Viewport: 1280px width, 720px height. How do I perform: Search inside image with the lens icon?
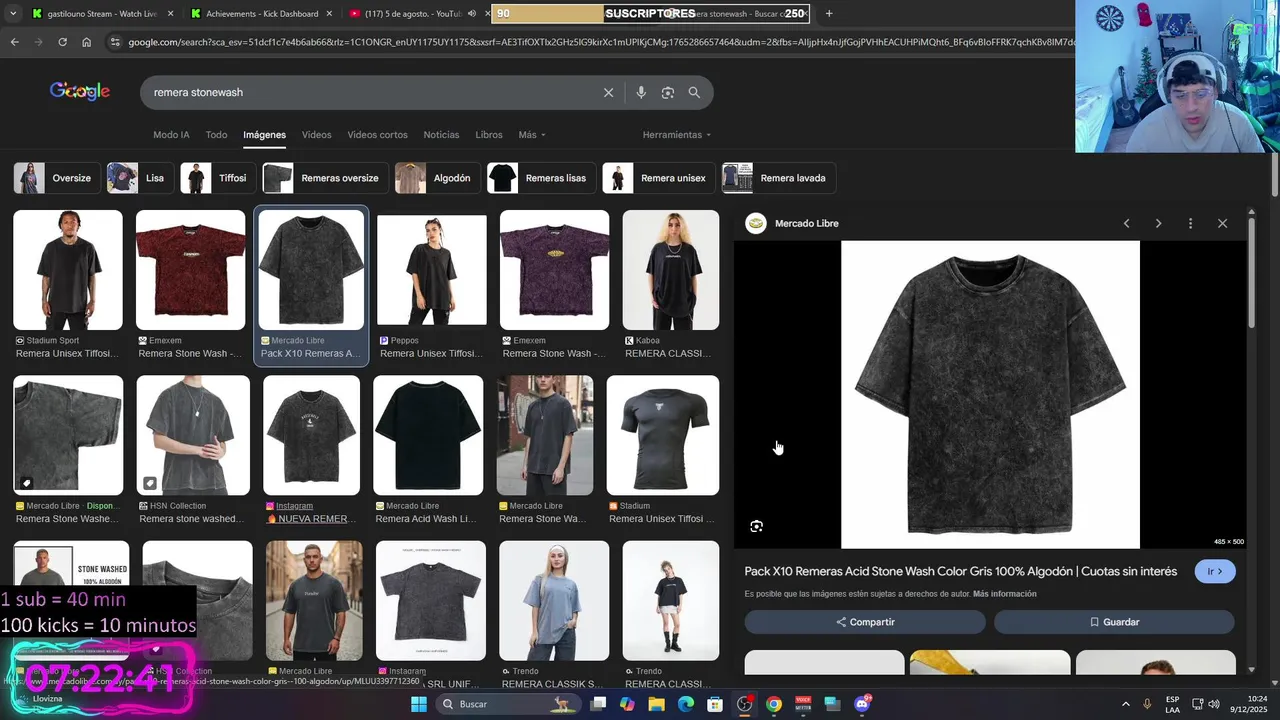(x=756, y=526)
